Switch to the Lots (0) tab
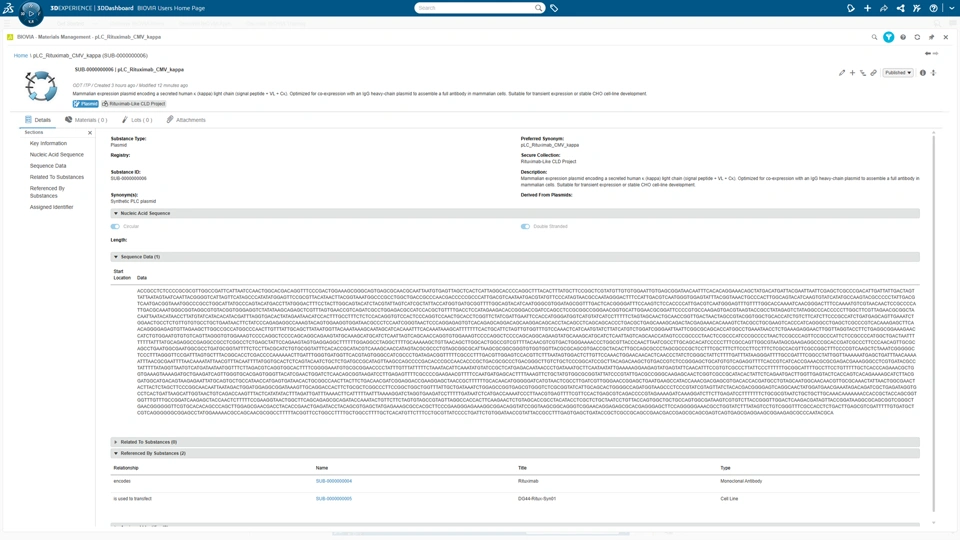 coord(137,120)
